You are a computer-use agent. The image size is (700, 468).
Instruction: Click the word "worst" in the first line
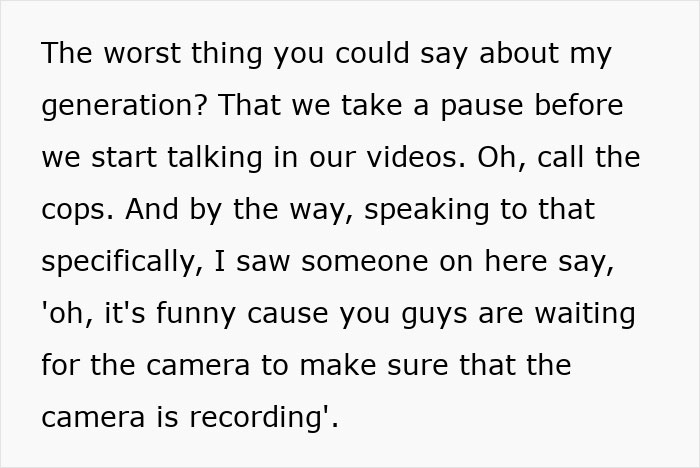pyautogui.click(x=142, y=53)
